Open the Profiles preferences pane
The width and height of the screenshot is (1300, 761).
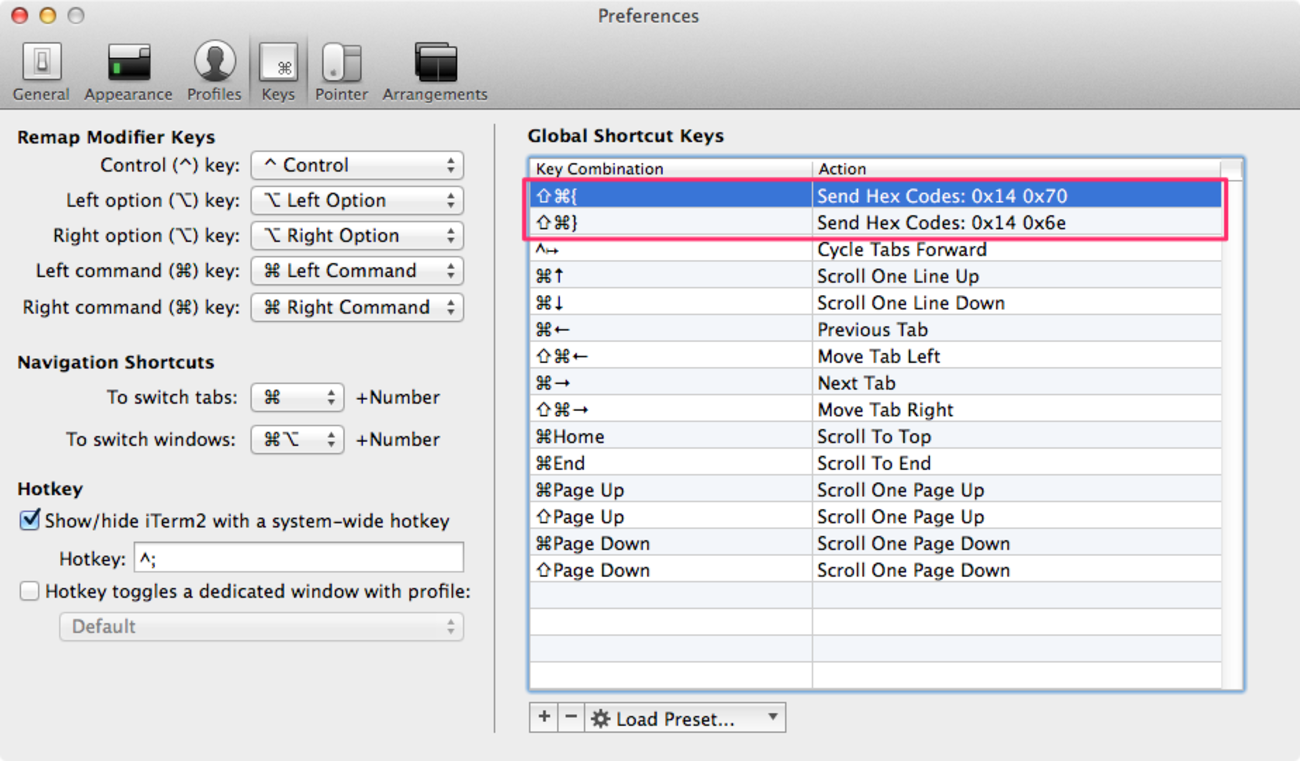[x=214, y=72]
